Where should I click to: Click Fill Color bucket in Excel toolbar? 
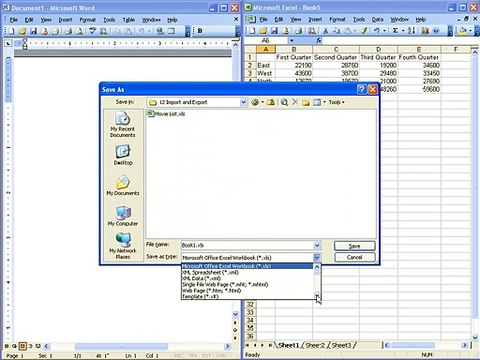463,31
